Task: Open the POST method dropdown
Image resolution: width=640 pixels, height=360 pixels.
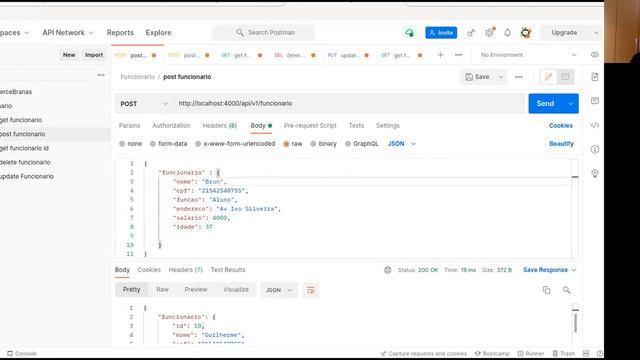Action: click(x=144, y=104)
